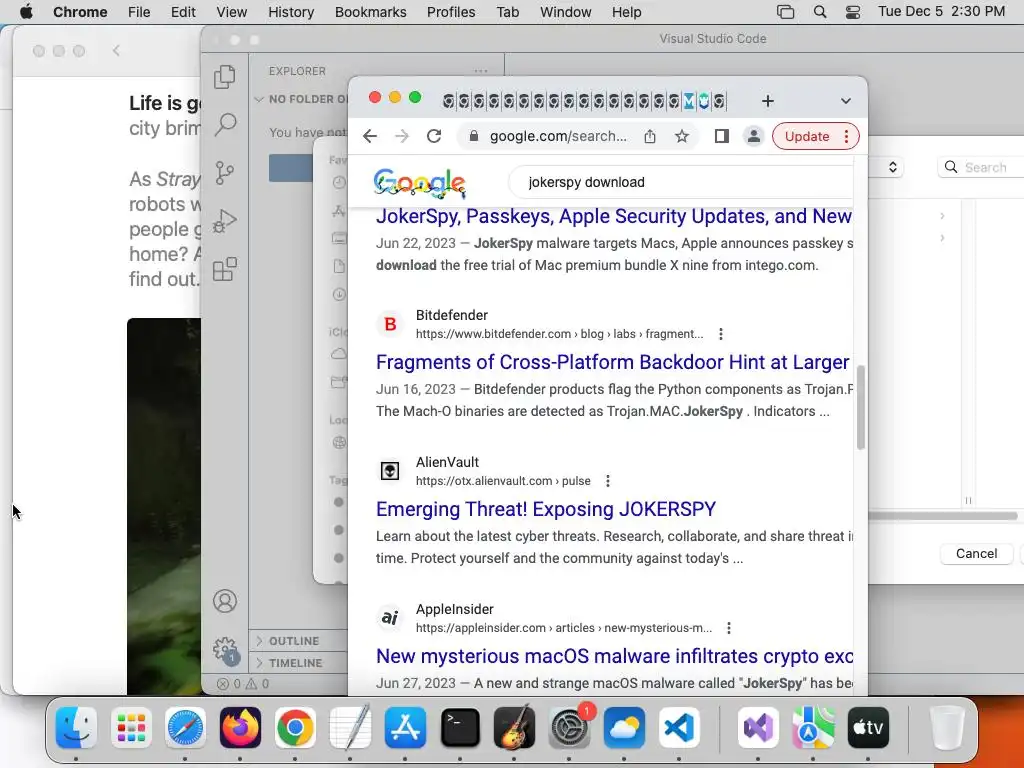The height and width of the screenshot is (768, 1024).
Task: Open more options for the Bitdefender result
Action: [721, 334]
